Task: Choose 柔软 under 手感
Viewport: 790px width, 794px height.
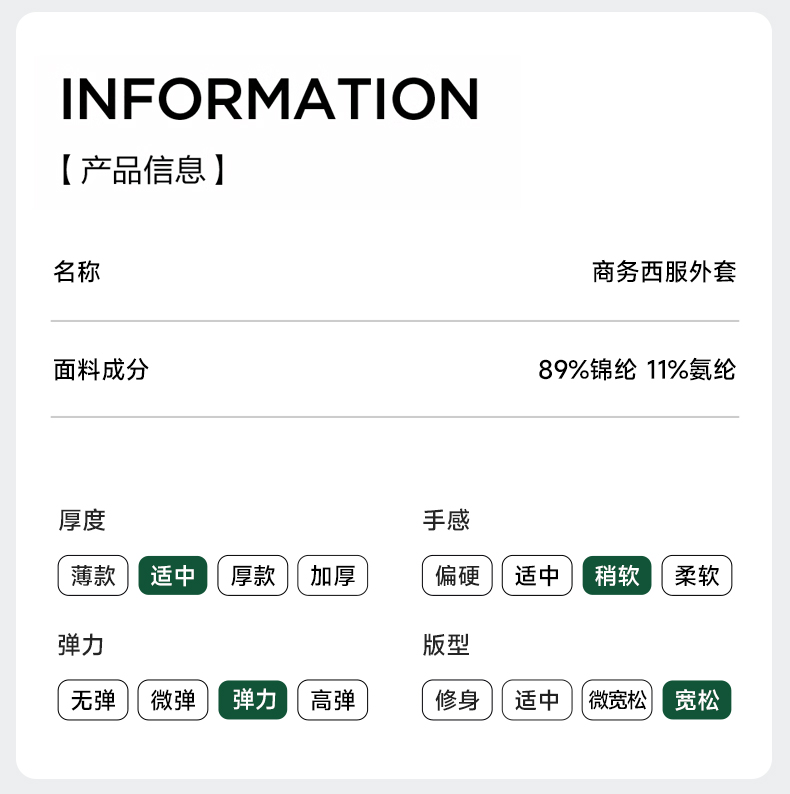Action: pyautogui.click(x=697, y=576)
